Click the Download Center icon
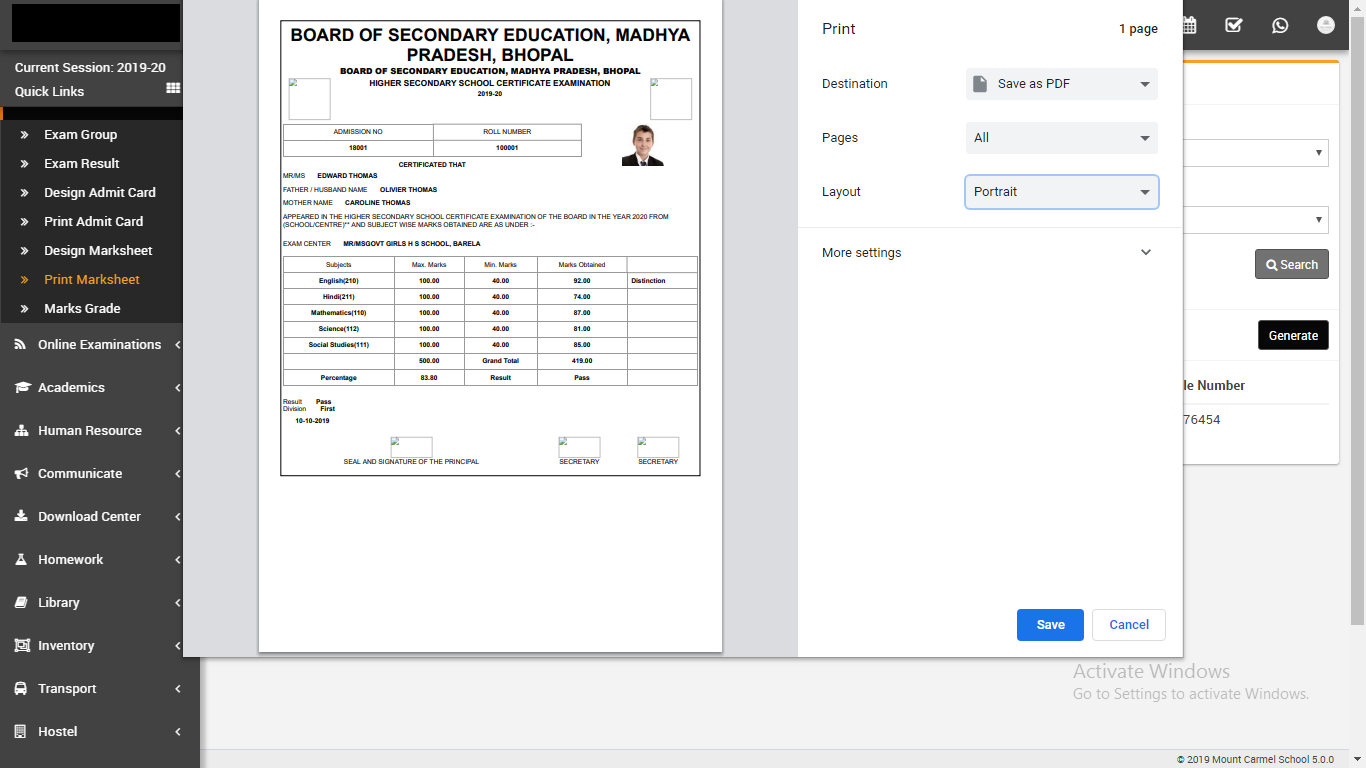Image resolution: width=1366 pixels, height=768 pixels. [21, 517]
